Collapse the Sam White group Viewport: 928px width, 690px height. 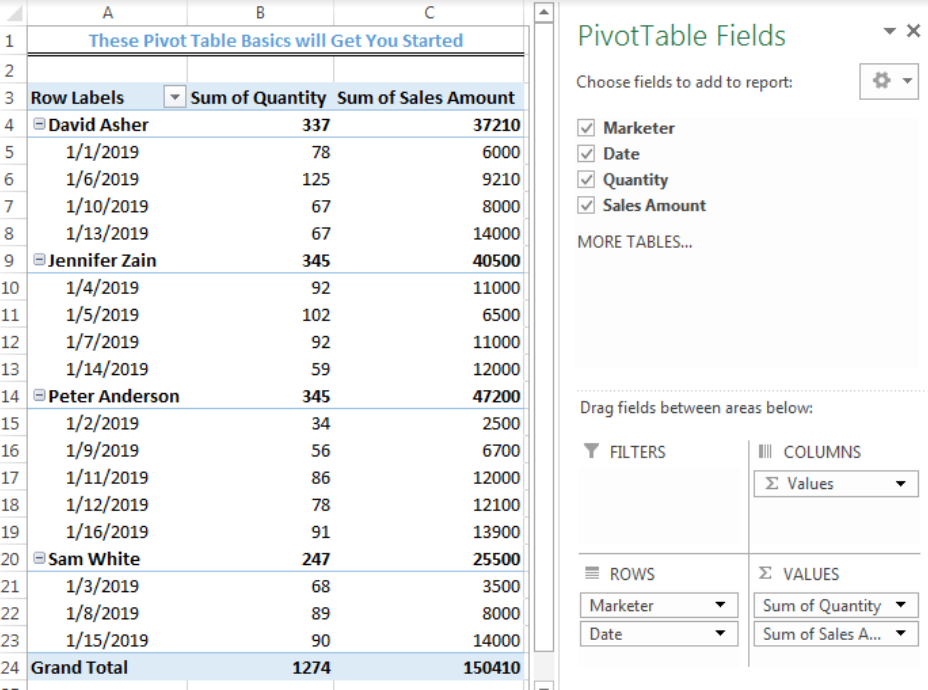38,558
